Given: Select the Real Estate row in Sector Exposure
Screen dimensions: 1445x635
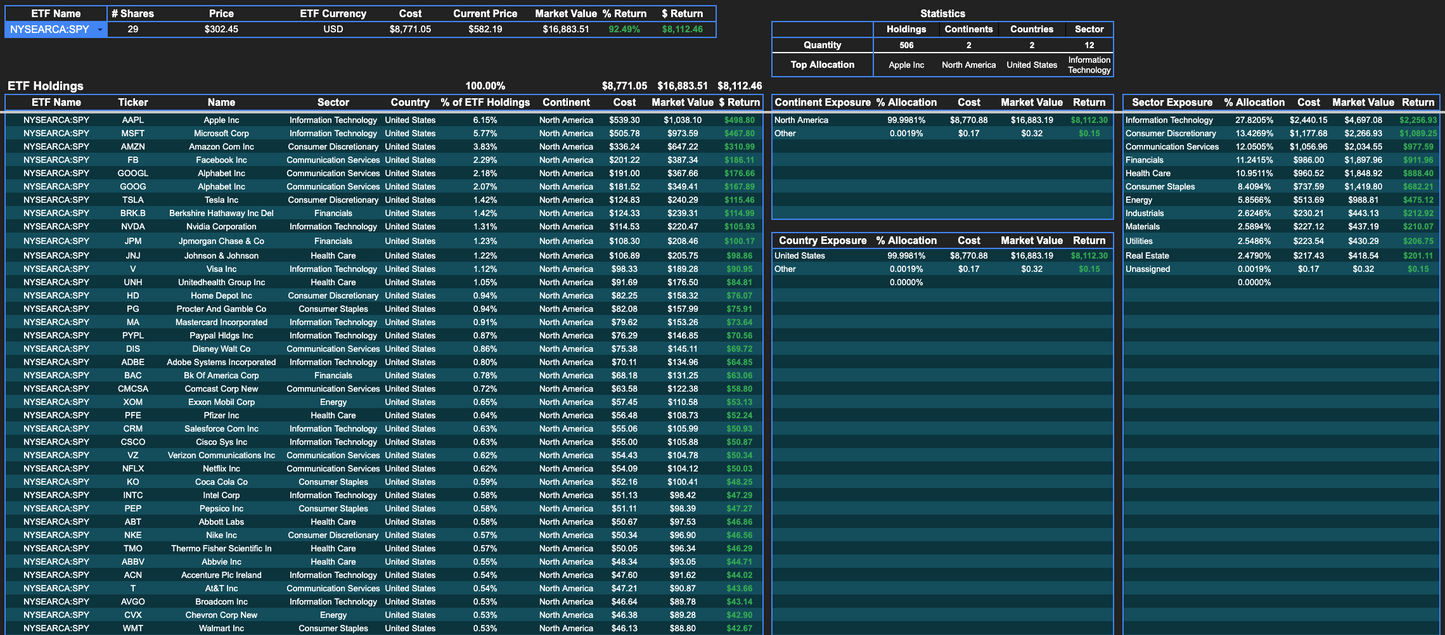Looking at the screenshot, I should [1282, 256].
